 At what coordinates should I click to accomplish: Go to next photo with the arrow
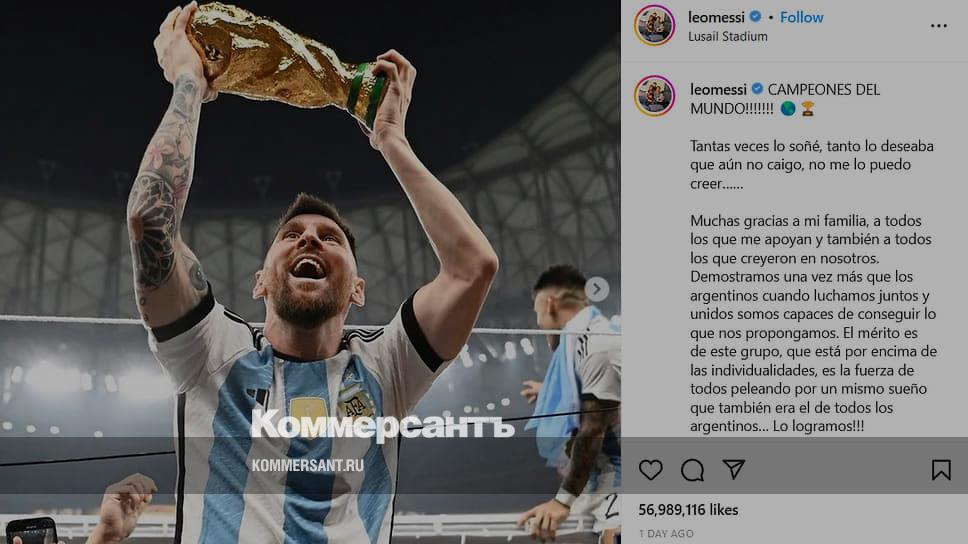(x=597, y=289)
